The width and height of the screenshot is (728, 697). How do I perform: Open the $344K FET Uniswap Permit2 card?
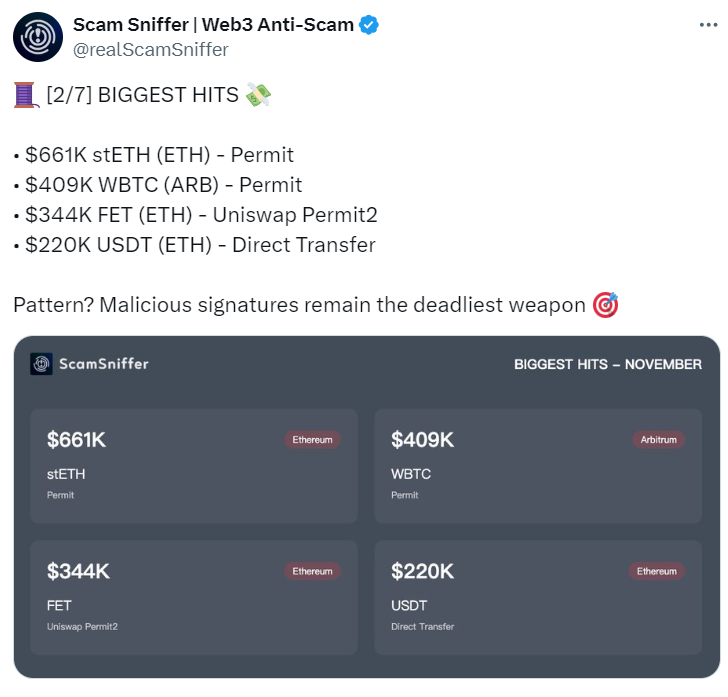pos(194,598)
